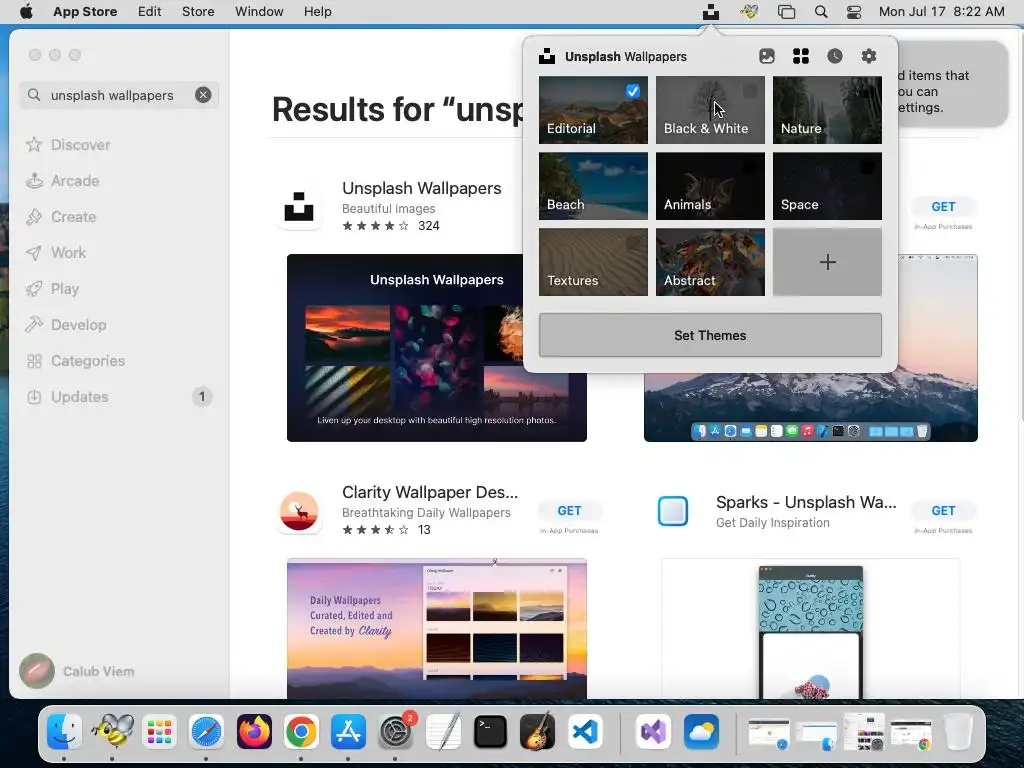Click the App Store icon in the Dock
Image resolution: width=1024 pixels, height=768 pixels.
click(x=348, y=731)
